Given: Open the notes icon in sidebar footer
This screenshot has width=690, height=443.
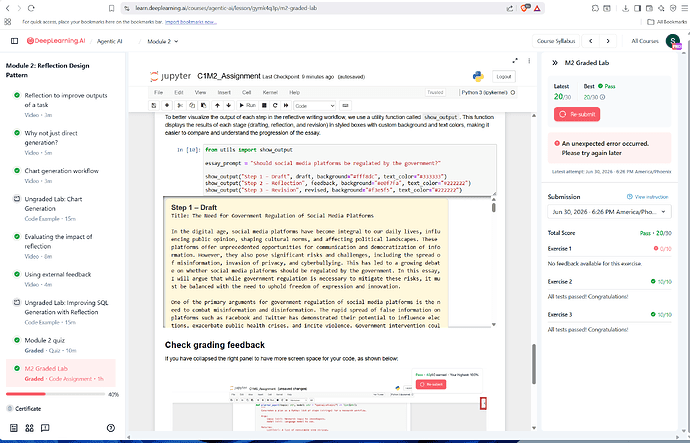Looking at the screenshot, I should (14, 428).
